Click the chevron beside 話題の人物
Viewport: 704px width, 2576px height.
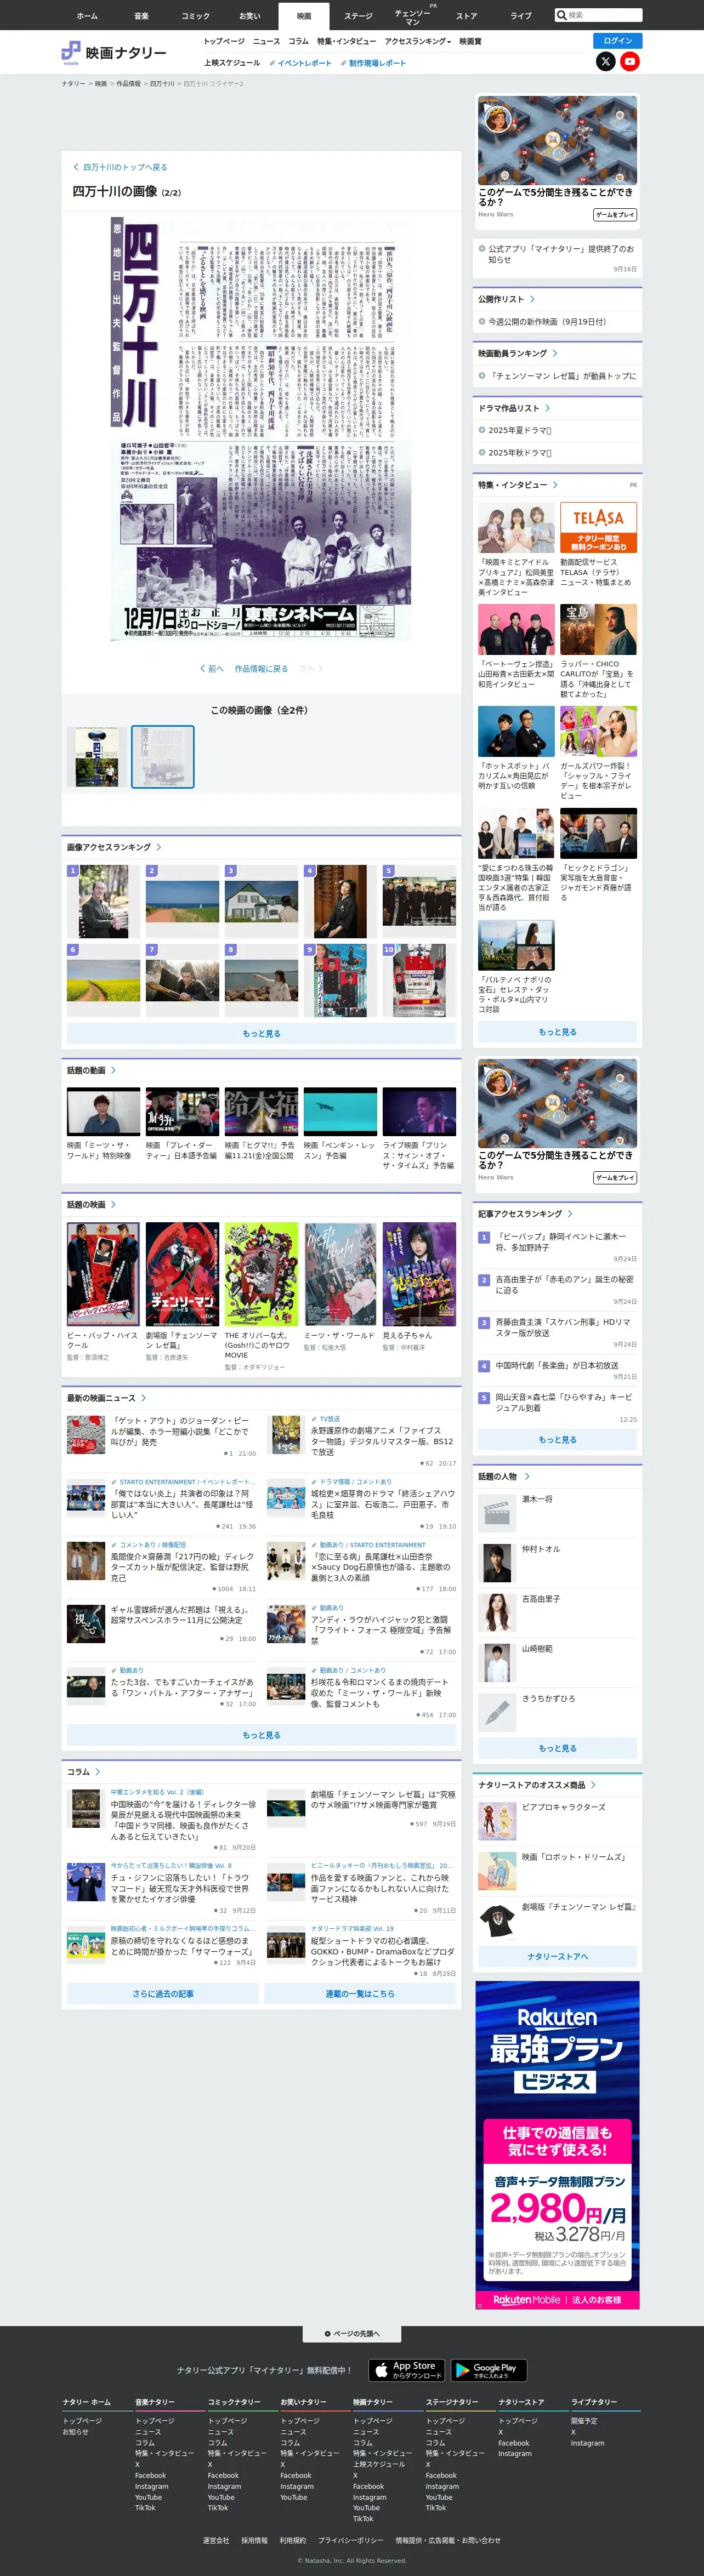(x=527, y=1476)
